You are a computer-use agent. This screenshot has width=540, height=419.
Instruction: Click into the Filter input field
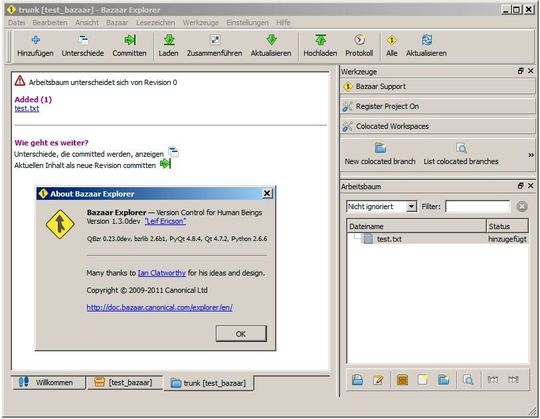pos(477,207)
